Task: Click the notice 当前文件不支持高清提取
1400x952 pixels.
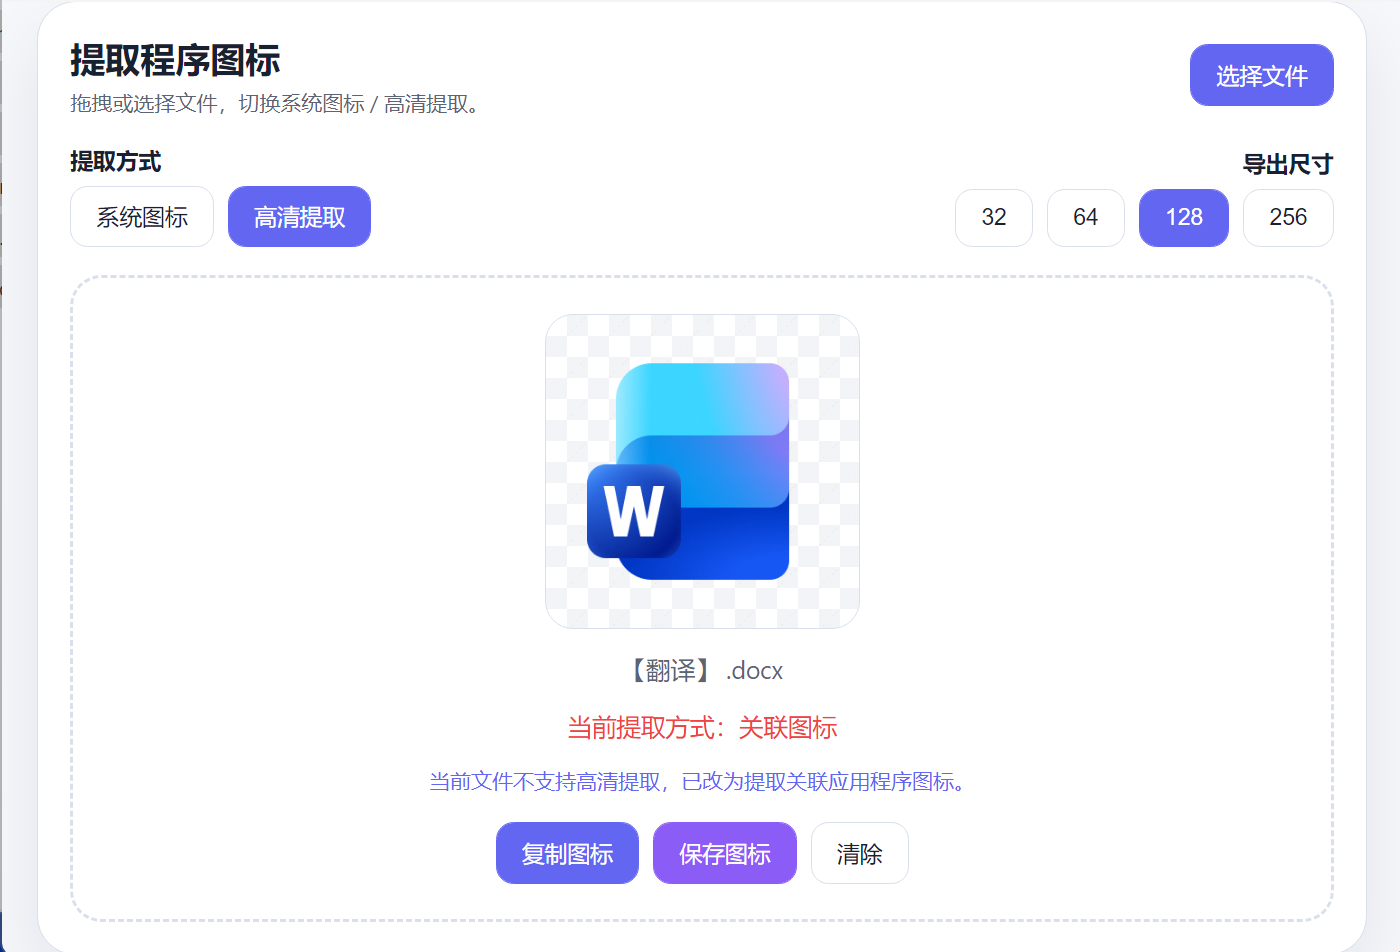Action: click(545, 781)
